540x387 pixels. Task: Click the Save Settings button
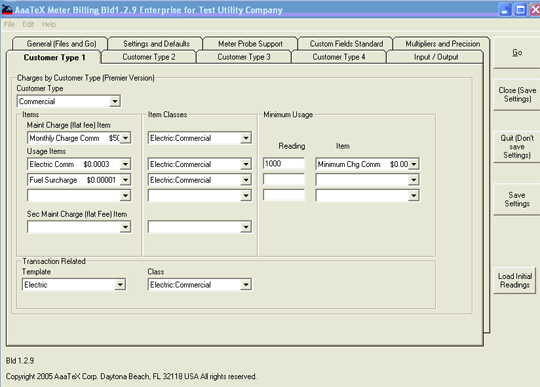point(517,199)
